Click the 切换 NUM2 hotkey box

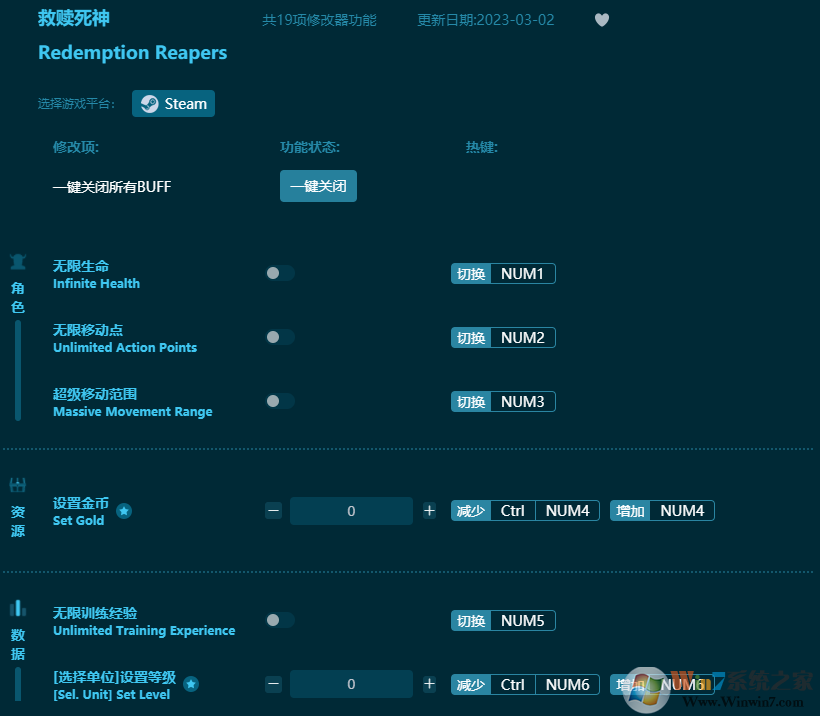point(503,338)
